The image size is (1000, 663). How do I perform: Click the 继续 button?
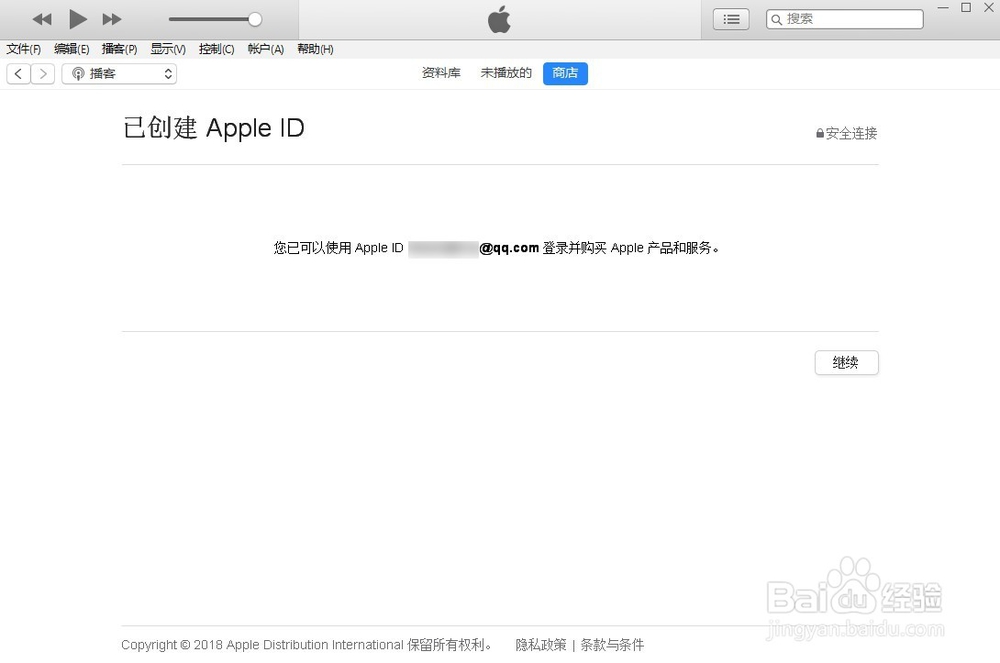click(x=846, y=363)
